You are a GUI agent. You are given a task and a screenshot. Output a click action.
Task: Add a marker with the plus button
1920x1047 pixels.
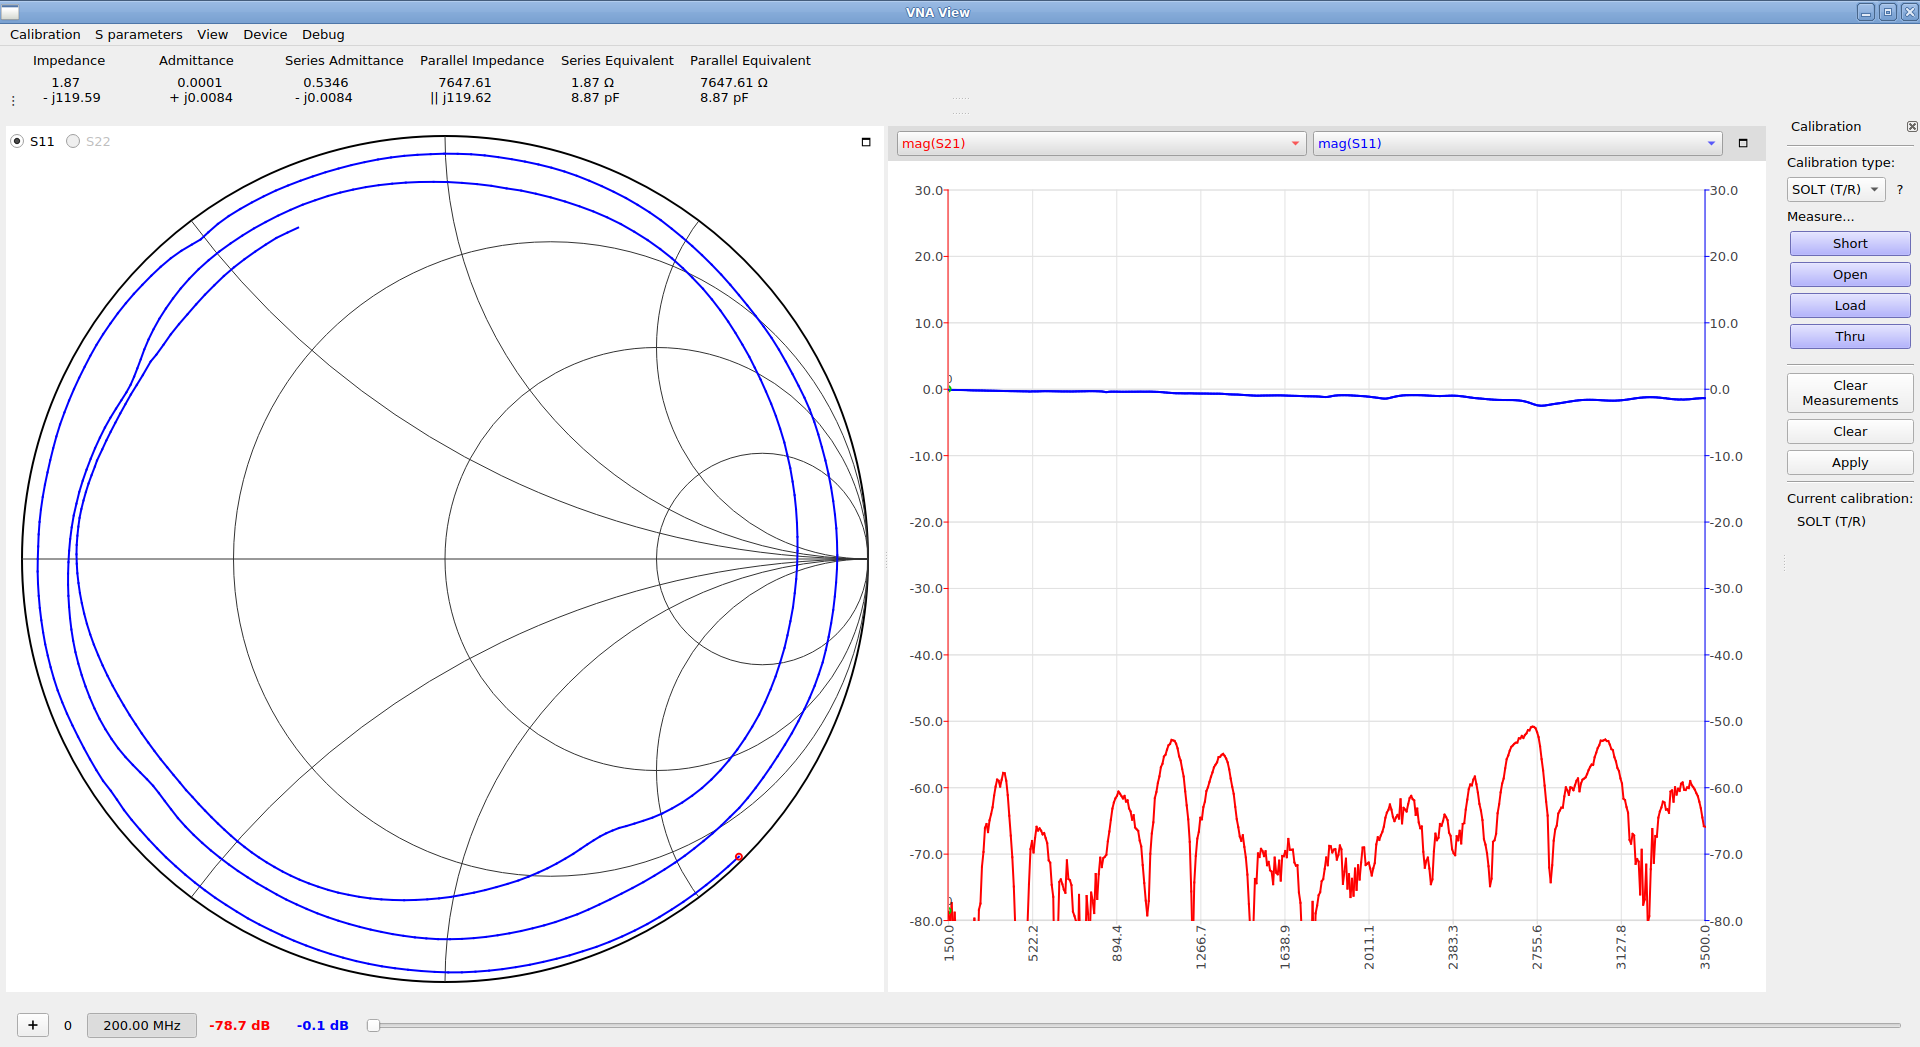point(33,1025)
